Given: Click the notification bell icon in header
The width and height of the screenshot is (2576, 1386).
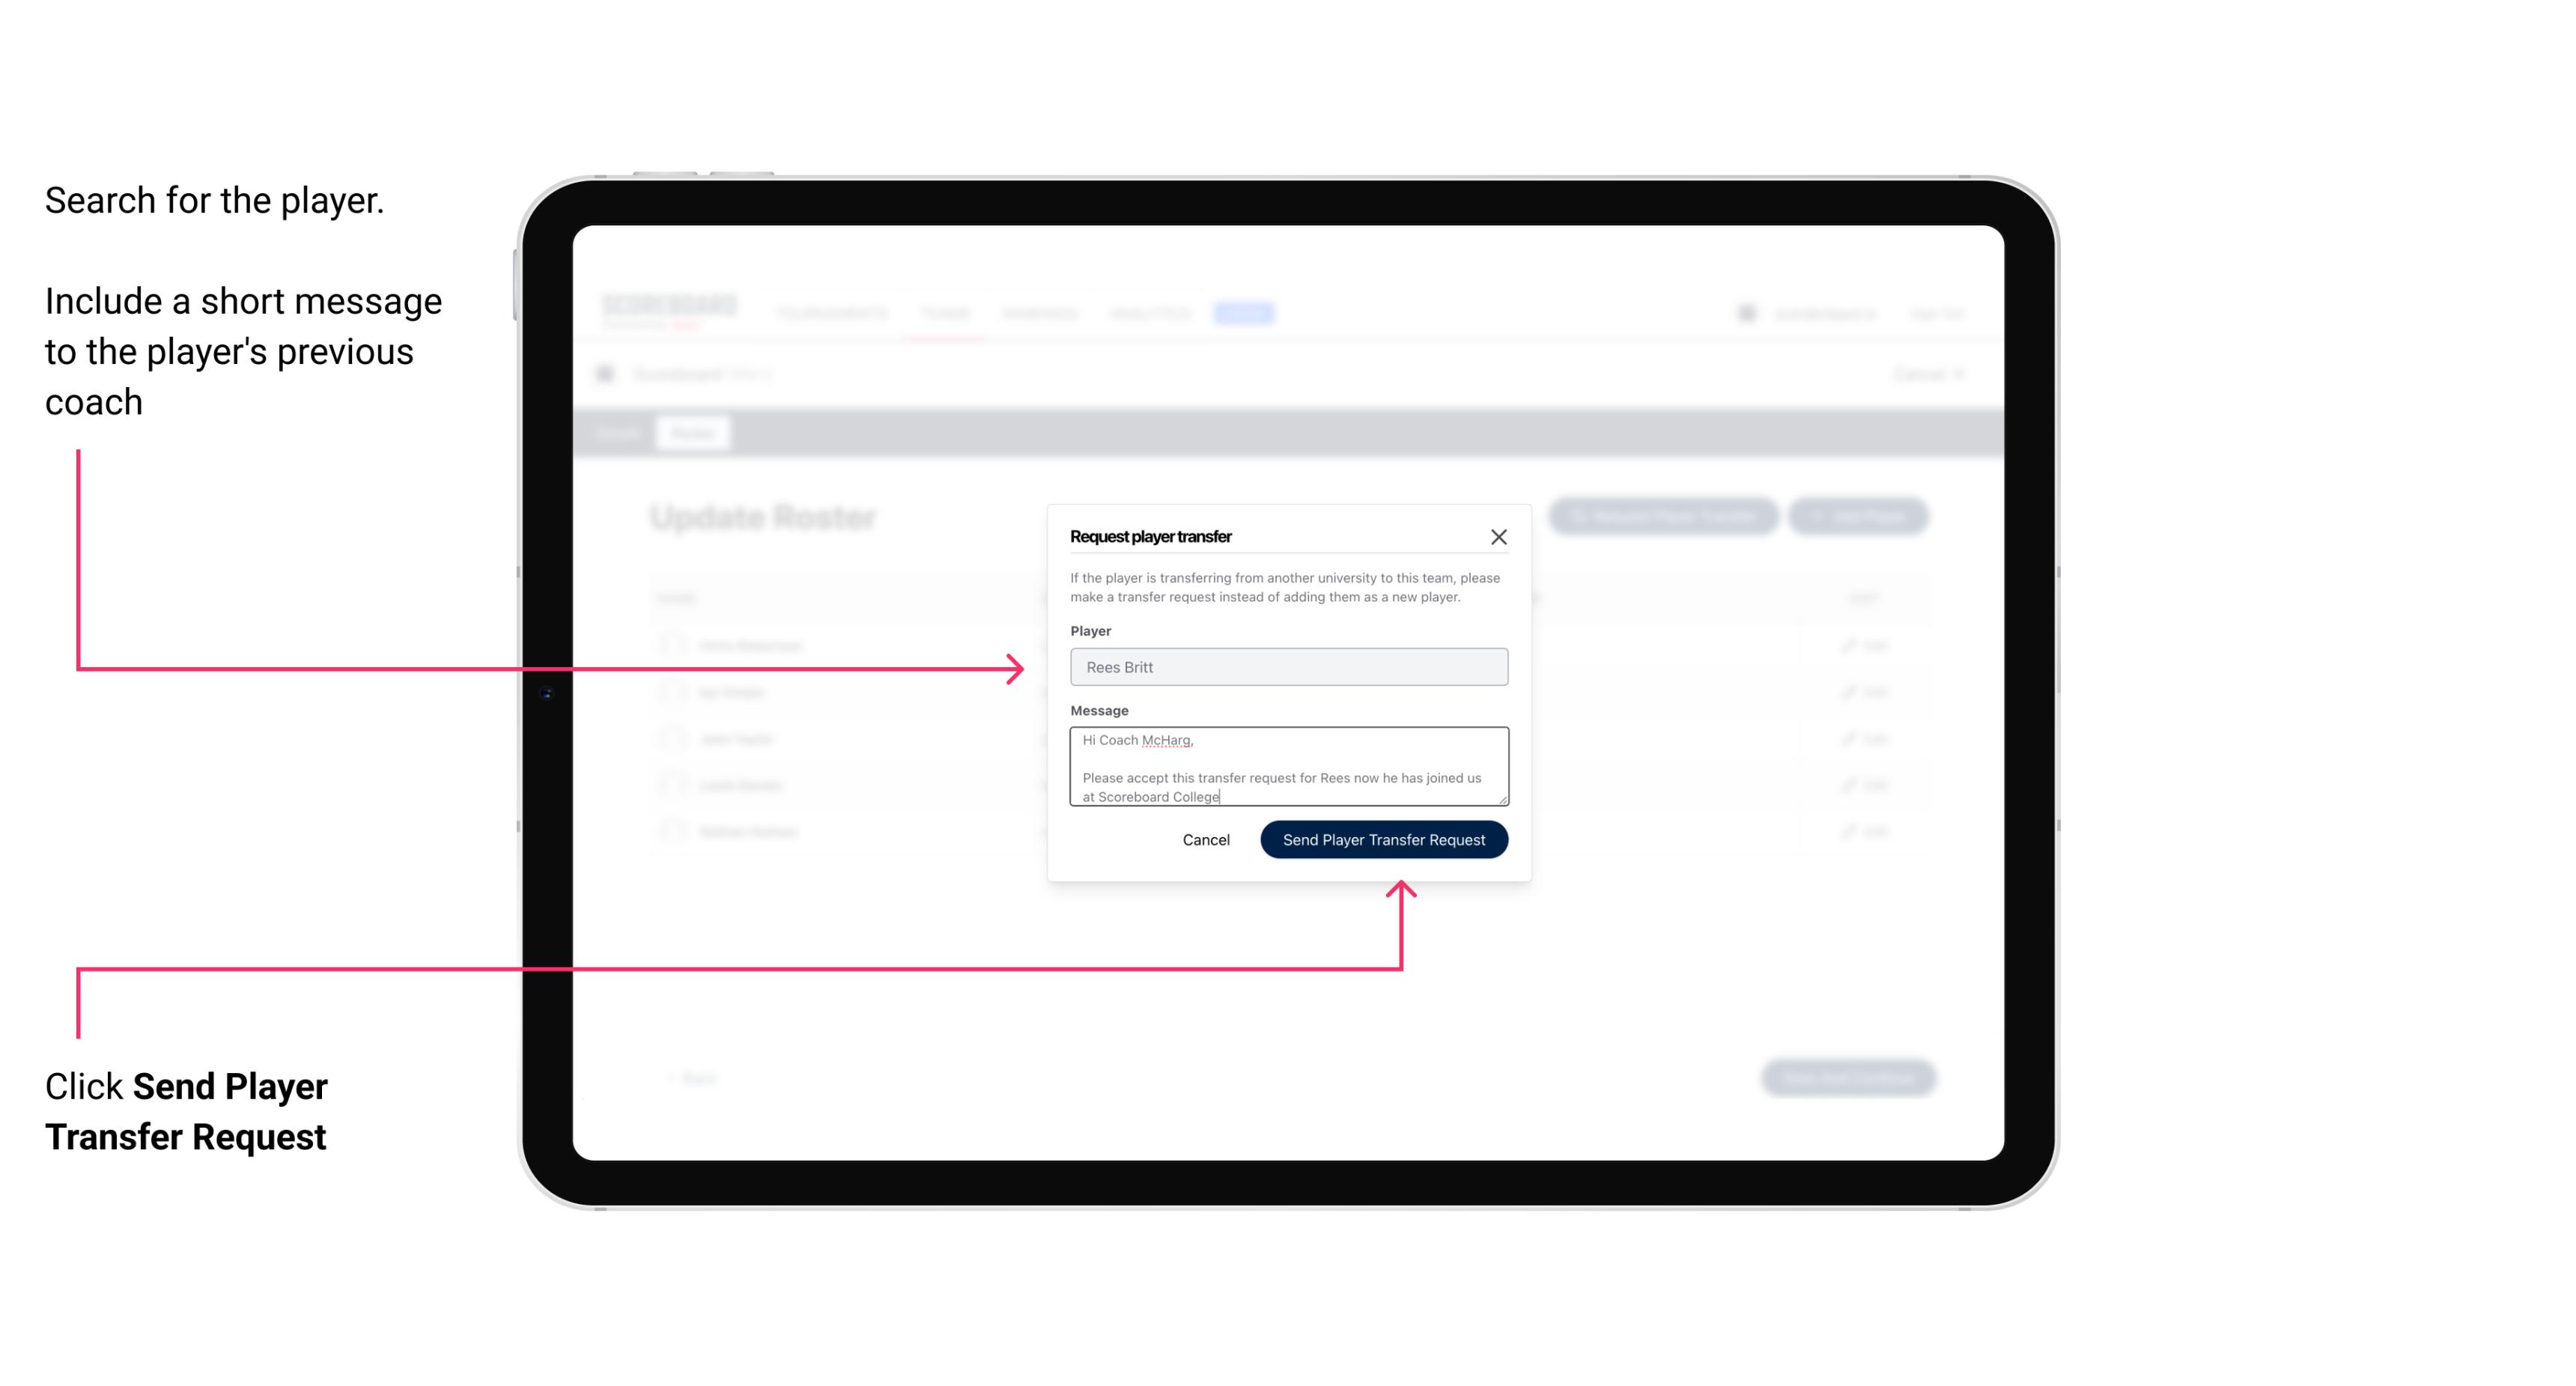Looking at the screenshot, I should point(1746,312).
